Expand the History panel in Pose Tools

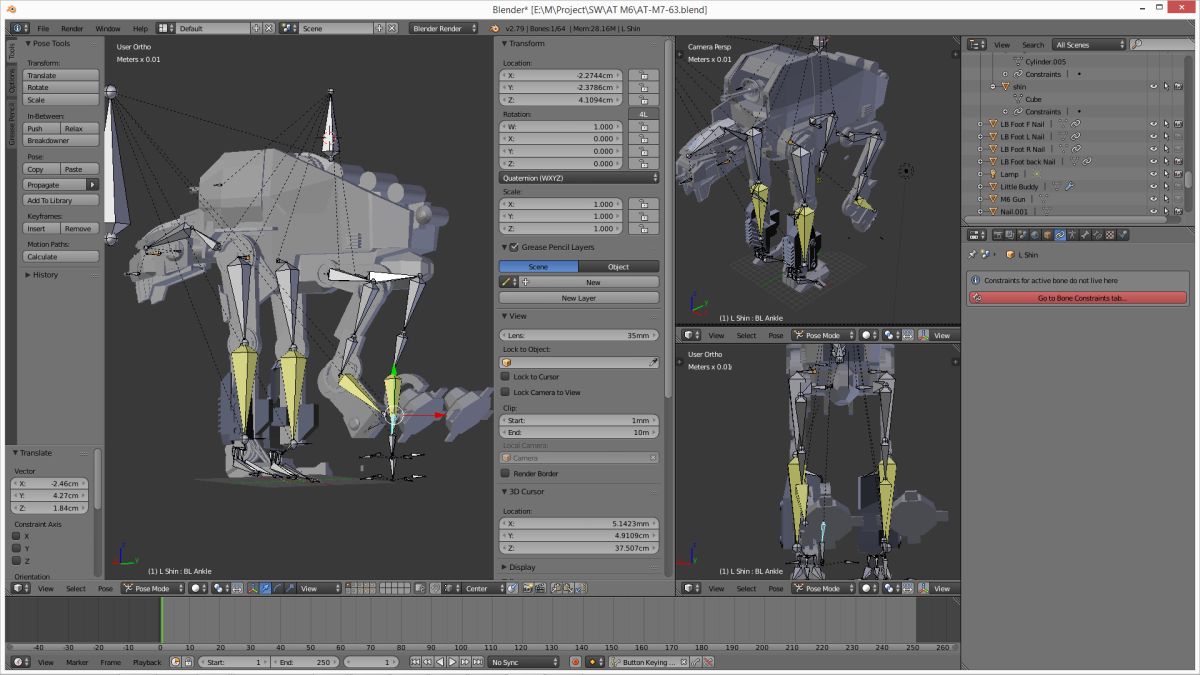pos(45,274)
